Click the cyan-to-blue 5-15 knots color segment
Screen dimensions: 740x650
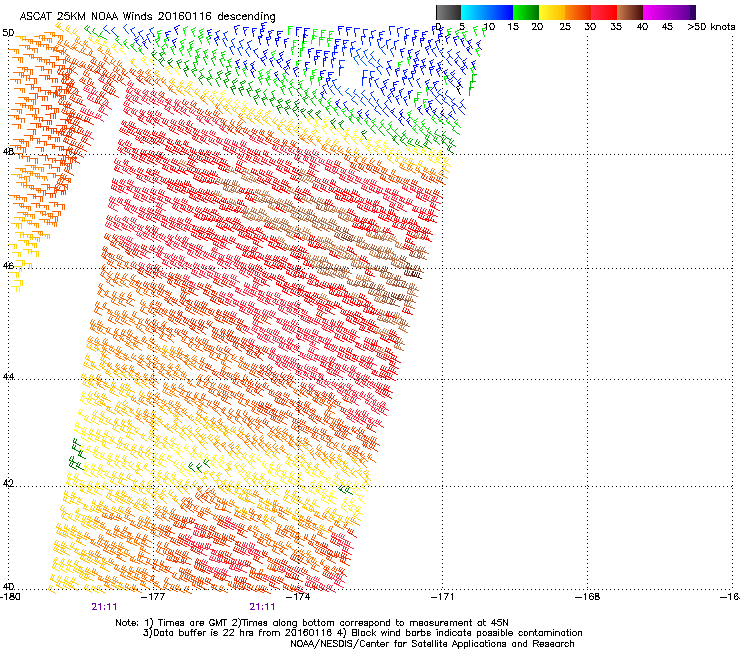[487, 12]
